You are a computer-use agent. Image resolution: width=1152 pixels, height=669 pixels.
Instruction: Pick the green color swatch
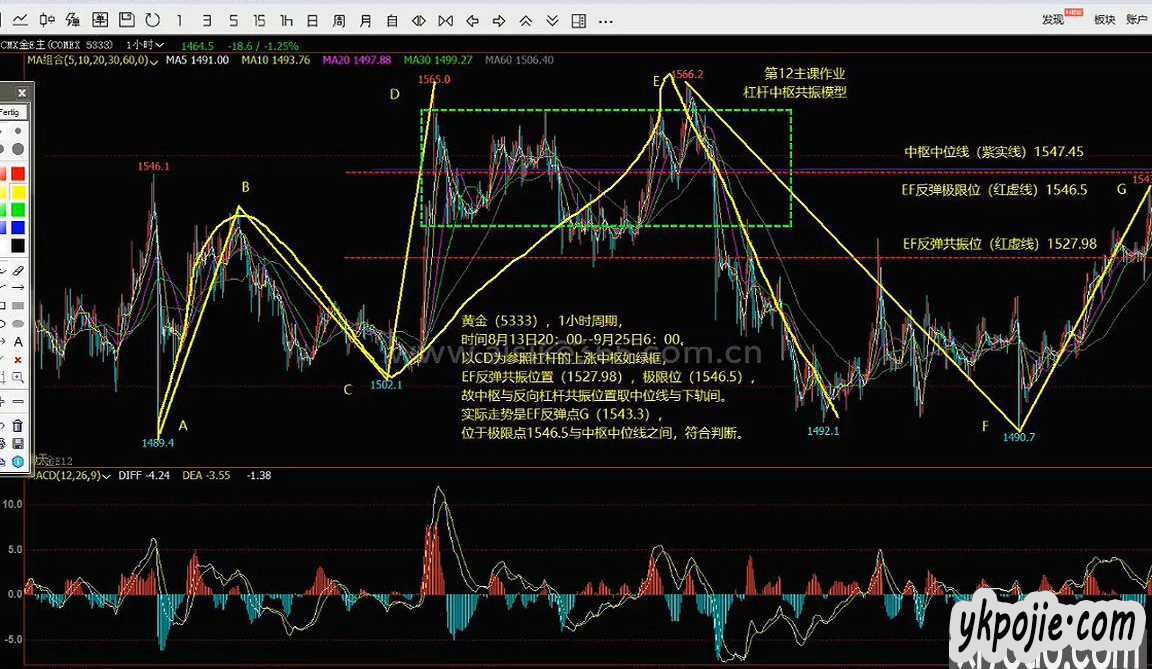coord(18,210)
